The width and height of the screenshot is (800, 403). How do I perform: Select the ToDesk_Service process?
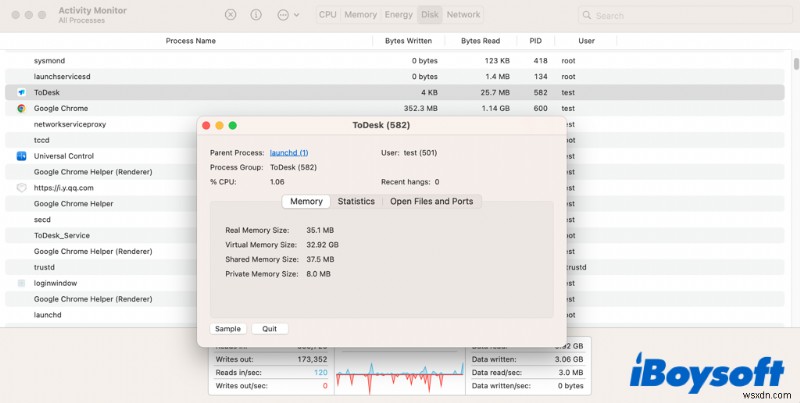(x=62, y=235)
